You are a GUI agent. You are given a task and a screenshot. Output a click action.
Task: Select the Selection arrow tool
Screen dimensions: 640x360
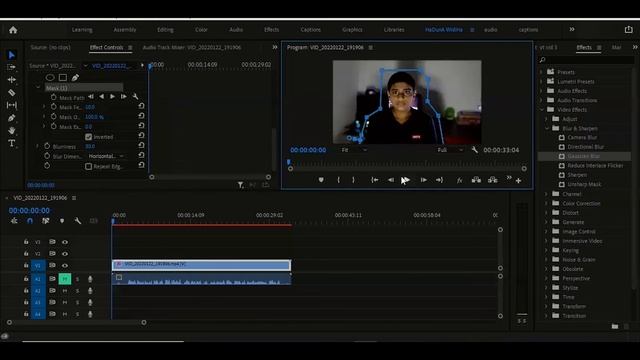[x=11, y=55]
